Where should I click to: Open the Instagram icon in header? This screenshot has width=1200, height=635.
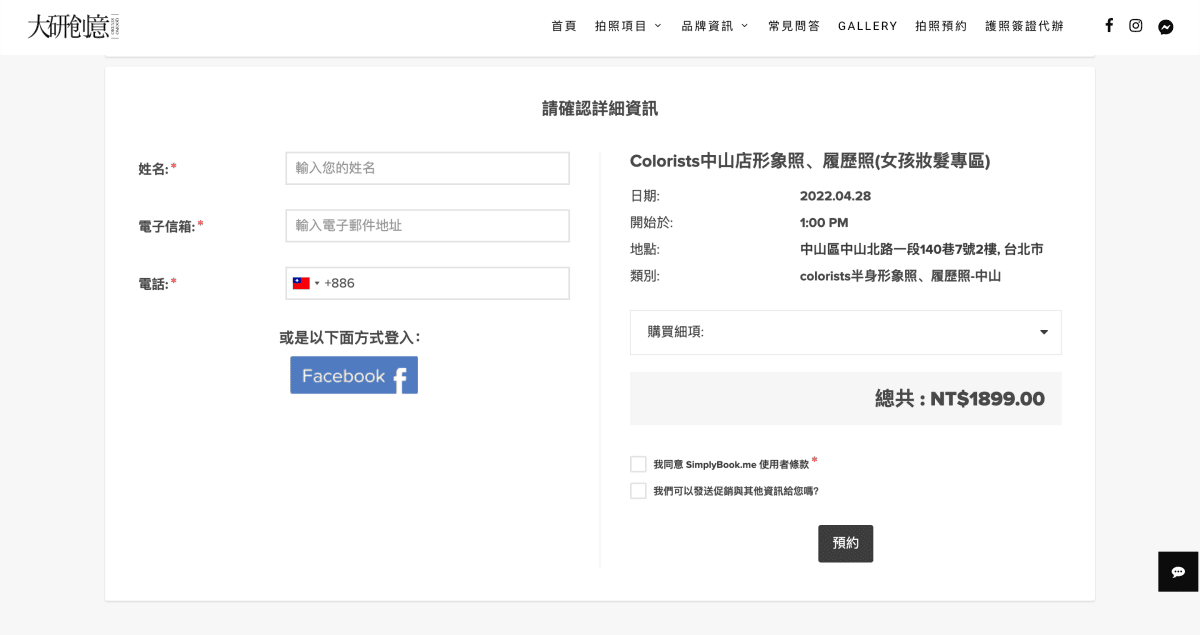click(x=1136, y=26)
